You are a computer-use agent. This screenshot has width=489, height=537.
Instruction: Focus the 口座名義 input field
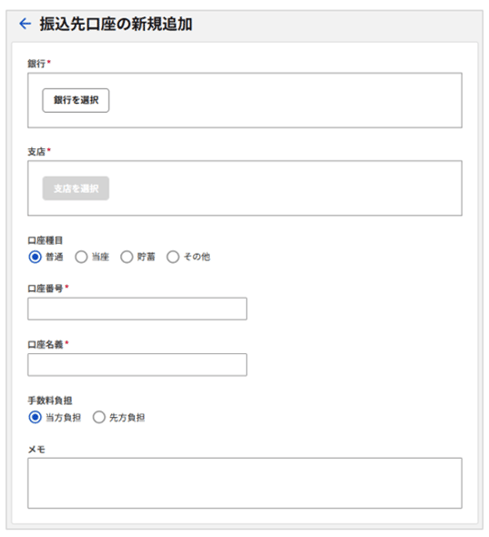point(137,365)
